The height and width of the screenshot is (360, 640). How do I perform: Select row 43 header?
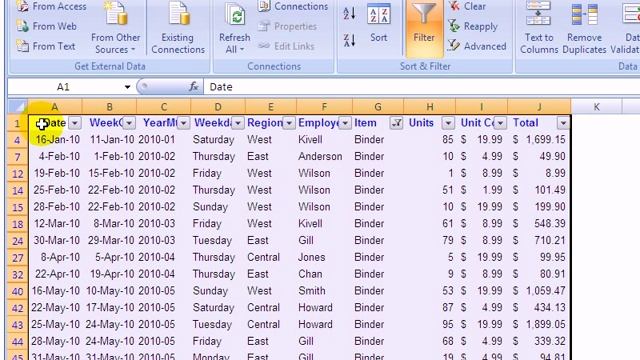[18, 325]
